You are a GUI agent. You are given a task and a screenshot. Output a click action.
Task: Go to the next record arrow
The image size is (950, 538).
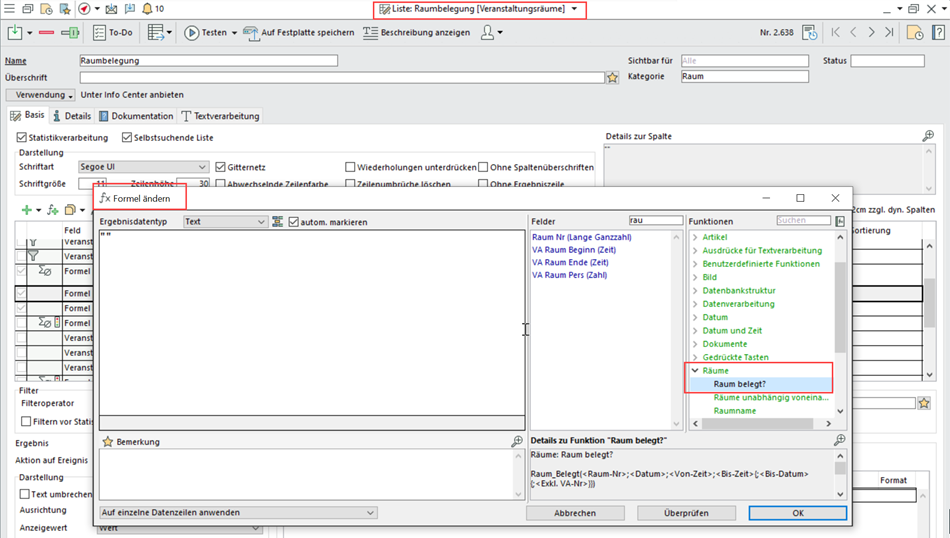point(871,33)
